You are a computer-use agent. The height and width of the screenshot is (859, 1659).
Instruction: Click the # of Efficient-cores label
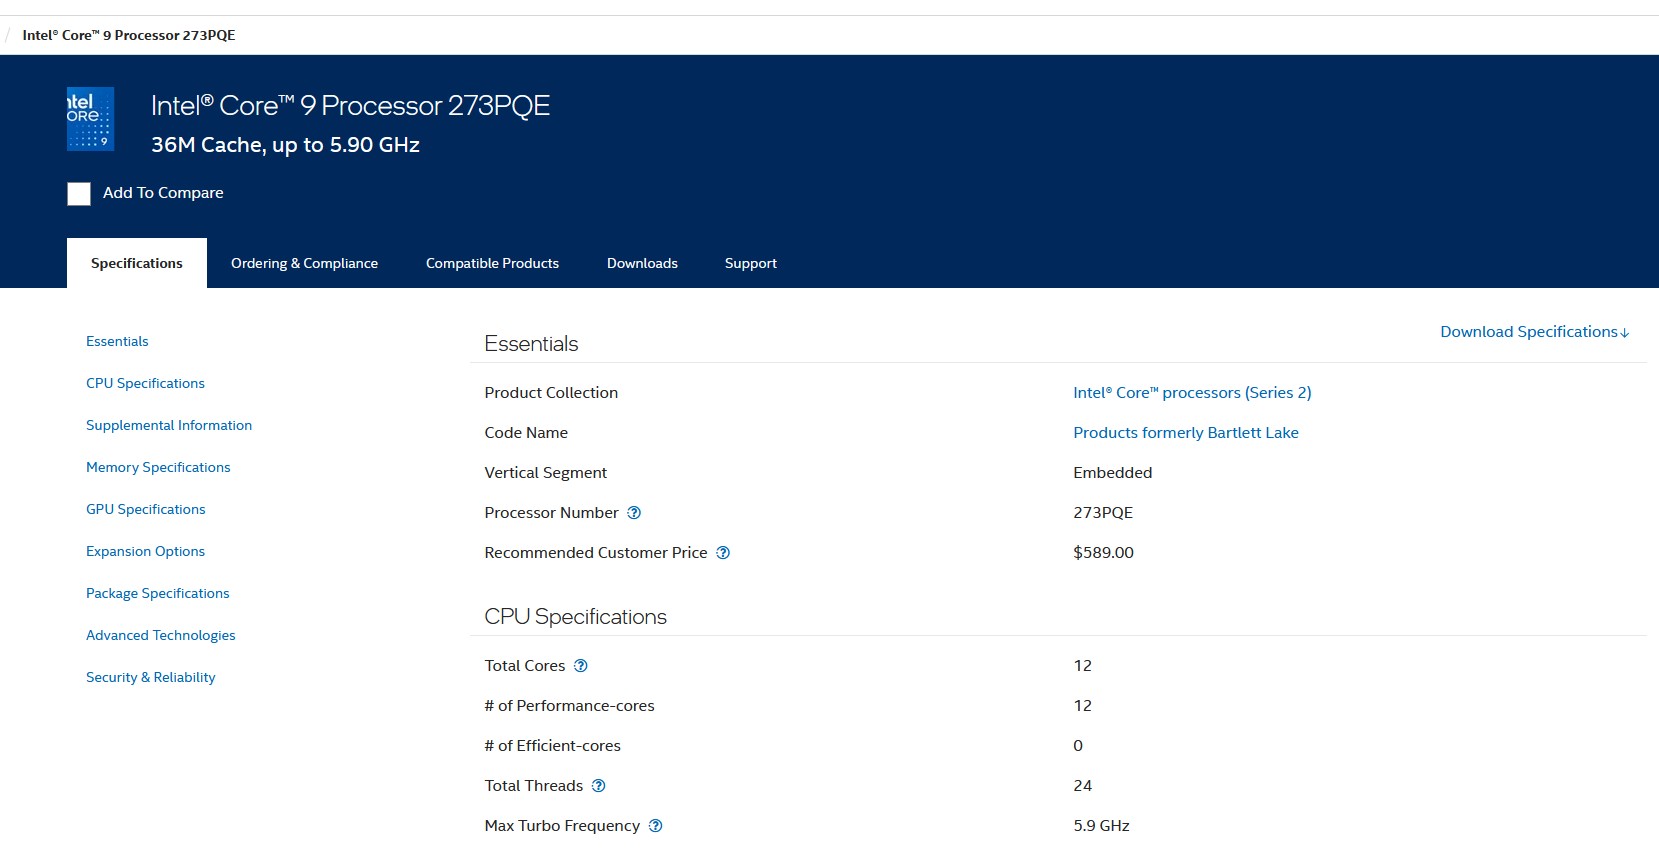(x=552, y=746)
